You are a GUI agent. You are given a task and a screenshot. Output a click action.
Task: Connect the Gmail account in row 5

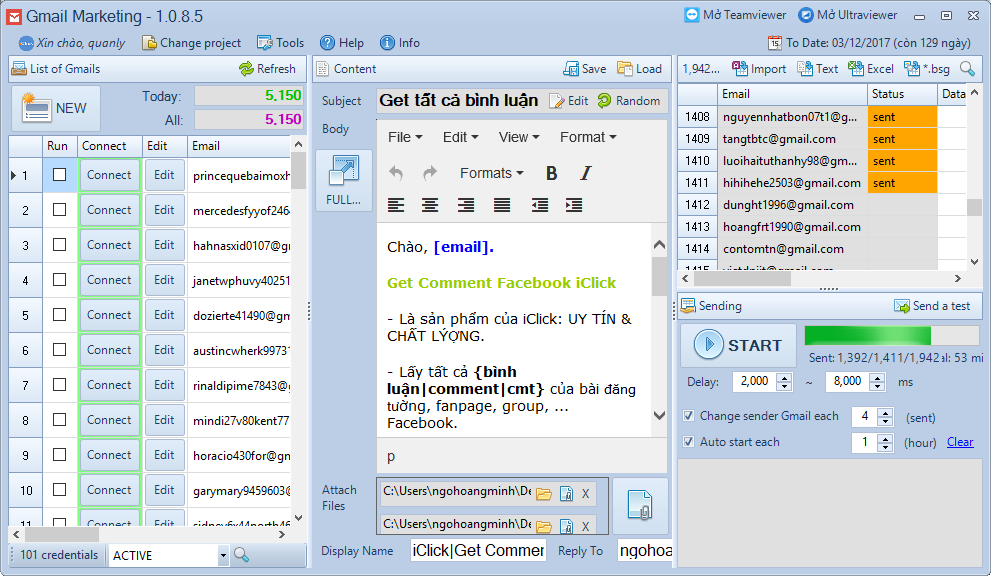point(109,315)
